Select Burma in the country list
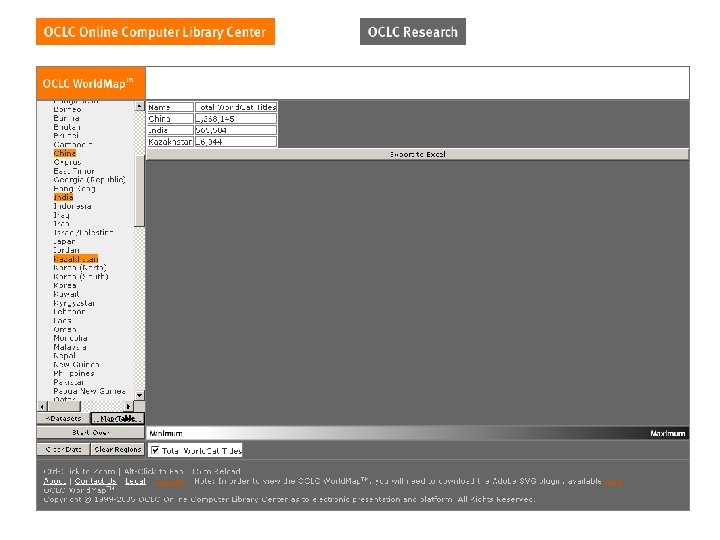 66,118
